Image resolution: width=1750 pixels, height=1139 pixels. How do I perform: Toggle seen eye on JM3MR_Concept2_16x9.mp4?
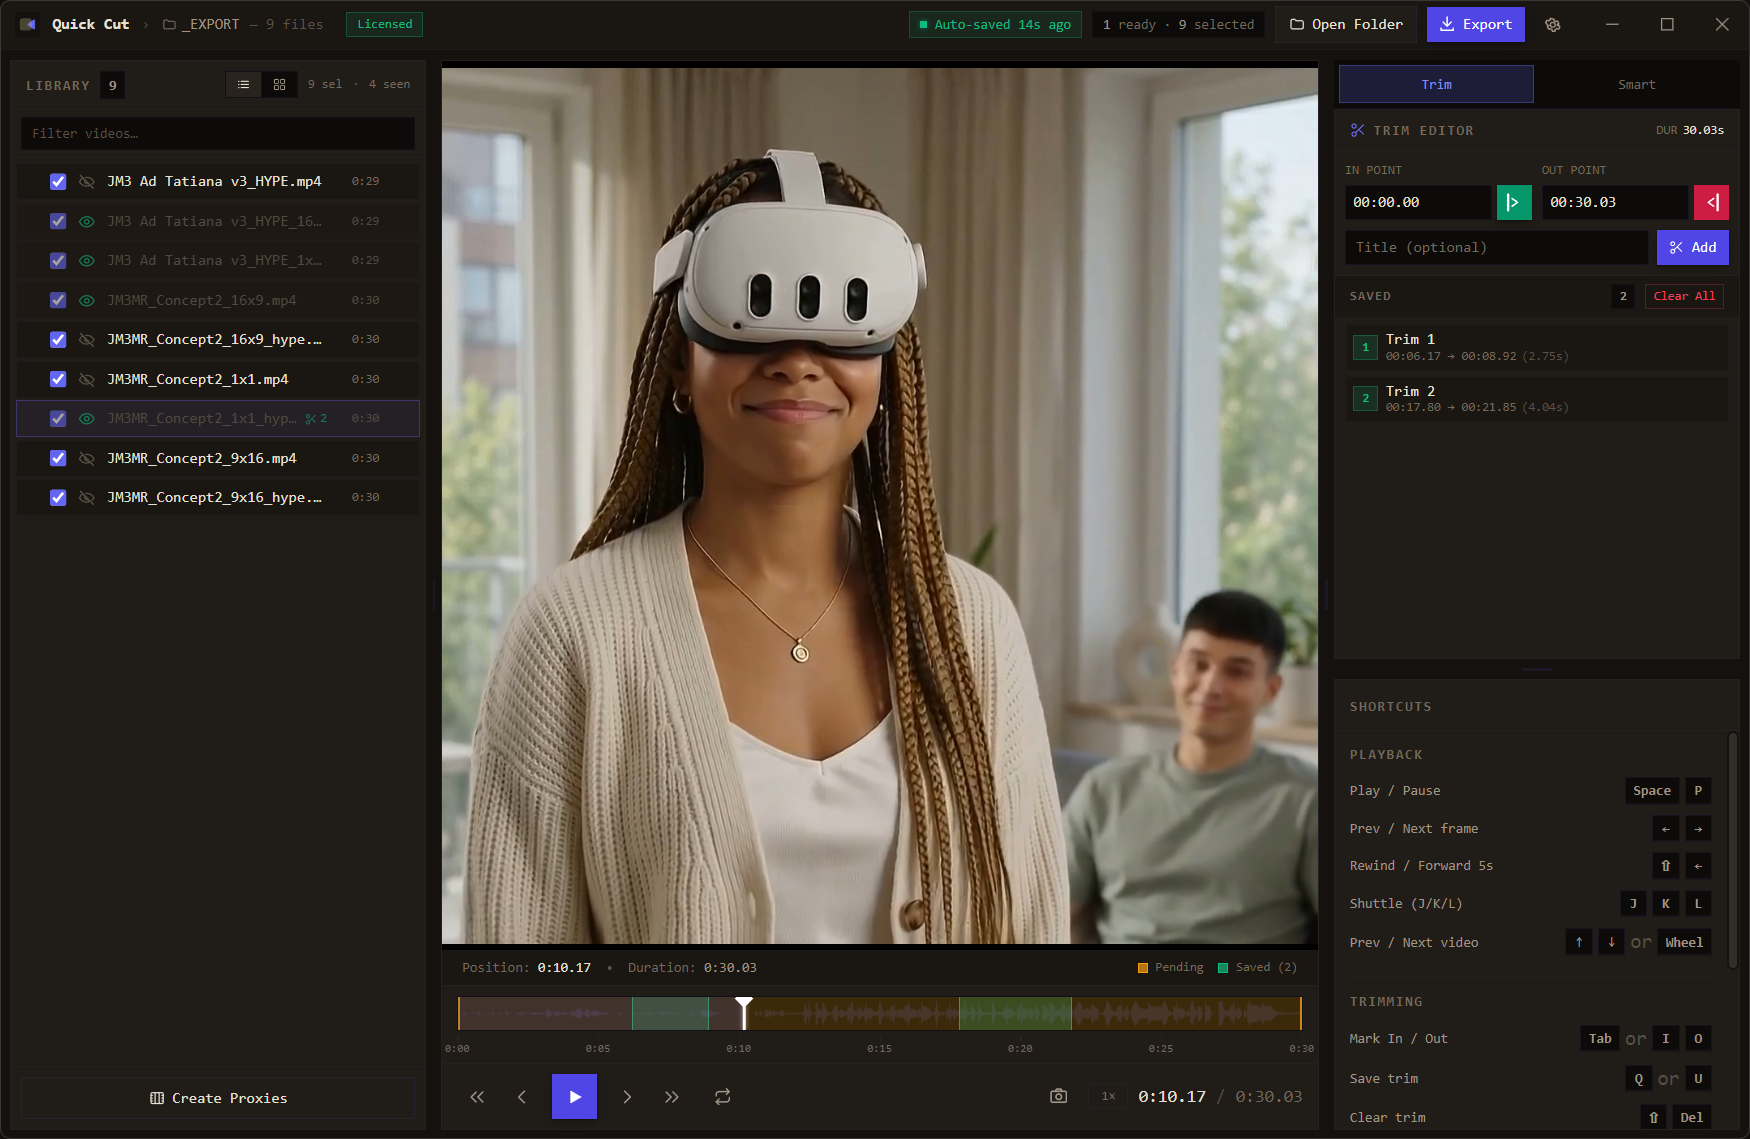(87, 300)
